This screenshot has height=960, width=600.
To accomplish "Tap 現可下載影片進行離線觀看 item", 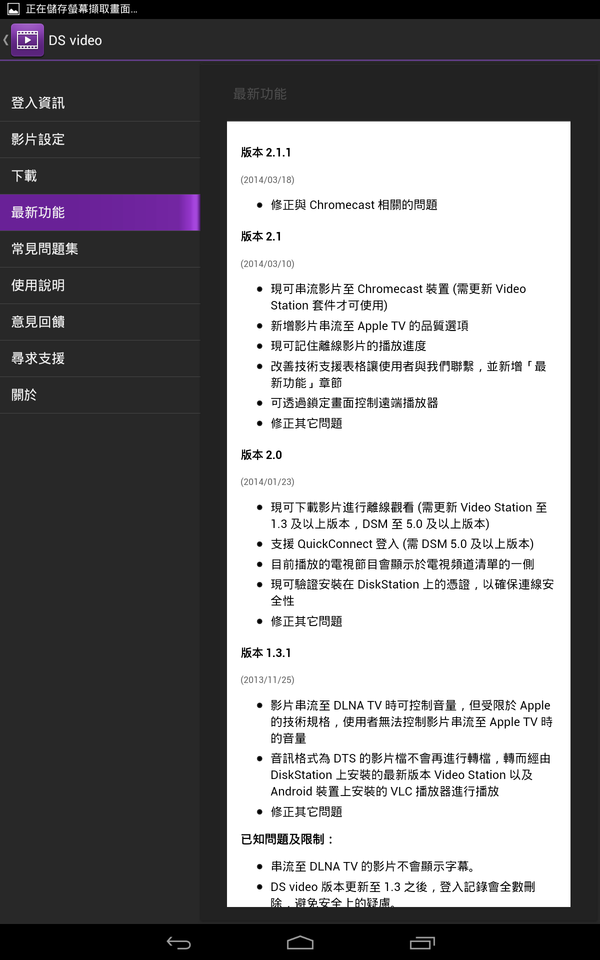I will [410, 516].
